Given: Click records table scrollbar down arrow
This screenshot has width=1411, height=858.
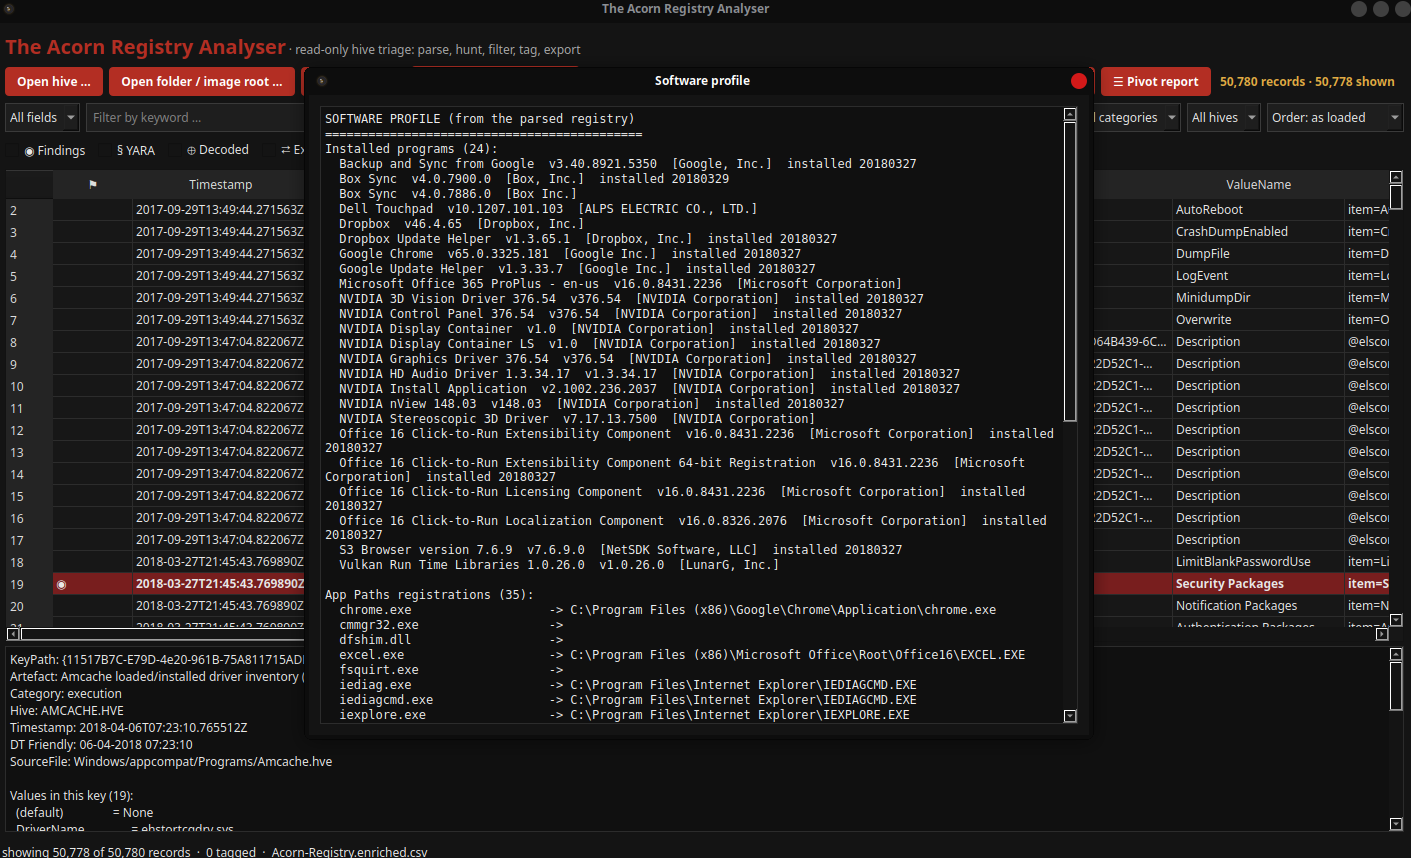Looking at the screenshot, I should click(x=1396, y=620).
